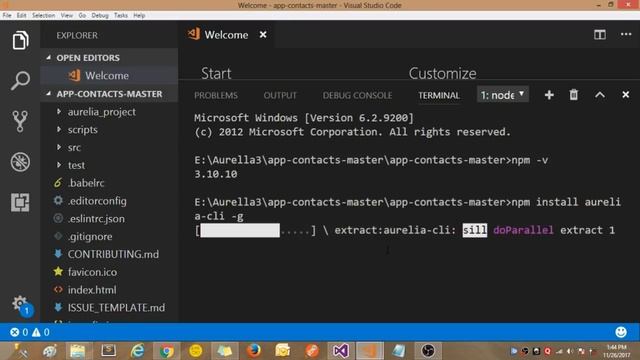Switch to the Output panel tab
Image resolution: width=640 pixels, height=360 pixels.
point(280,96)
